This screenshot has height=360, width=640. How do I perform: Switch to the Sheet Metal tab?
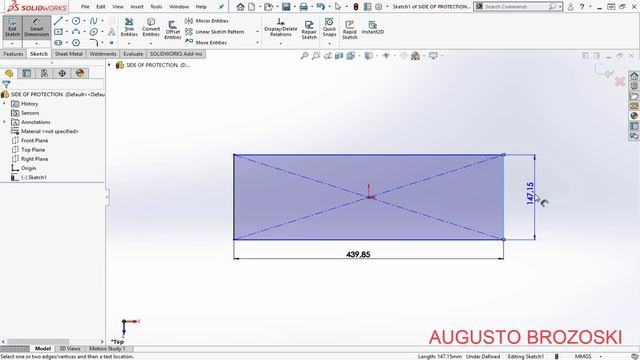(69, 54)
